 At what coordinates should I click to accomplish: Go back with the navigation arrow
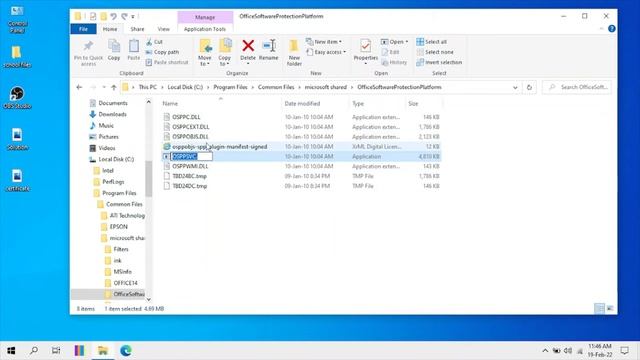point(79,87)
